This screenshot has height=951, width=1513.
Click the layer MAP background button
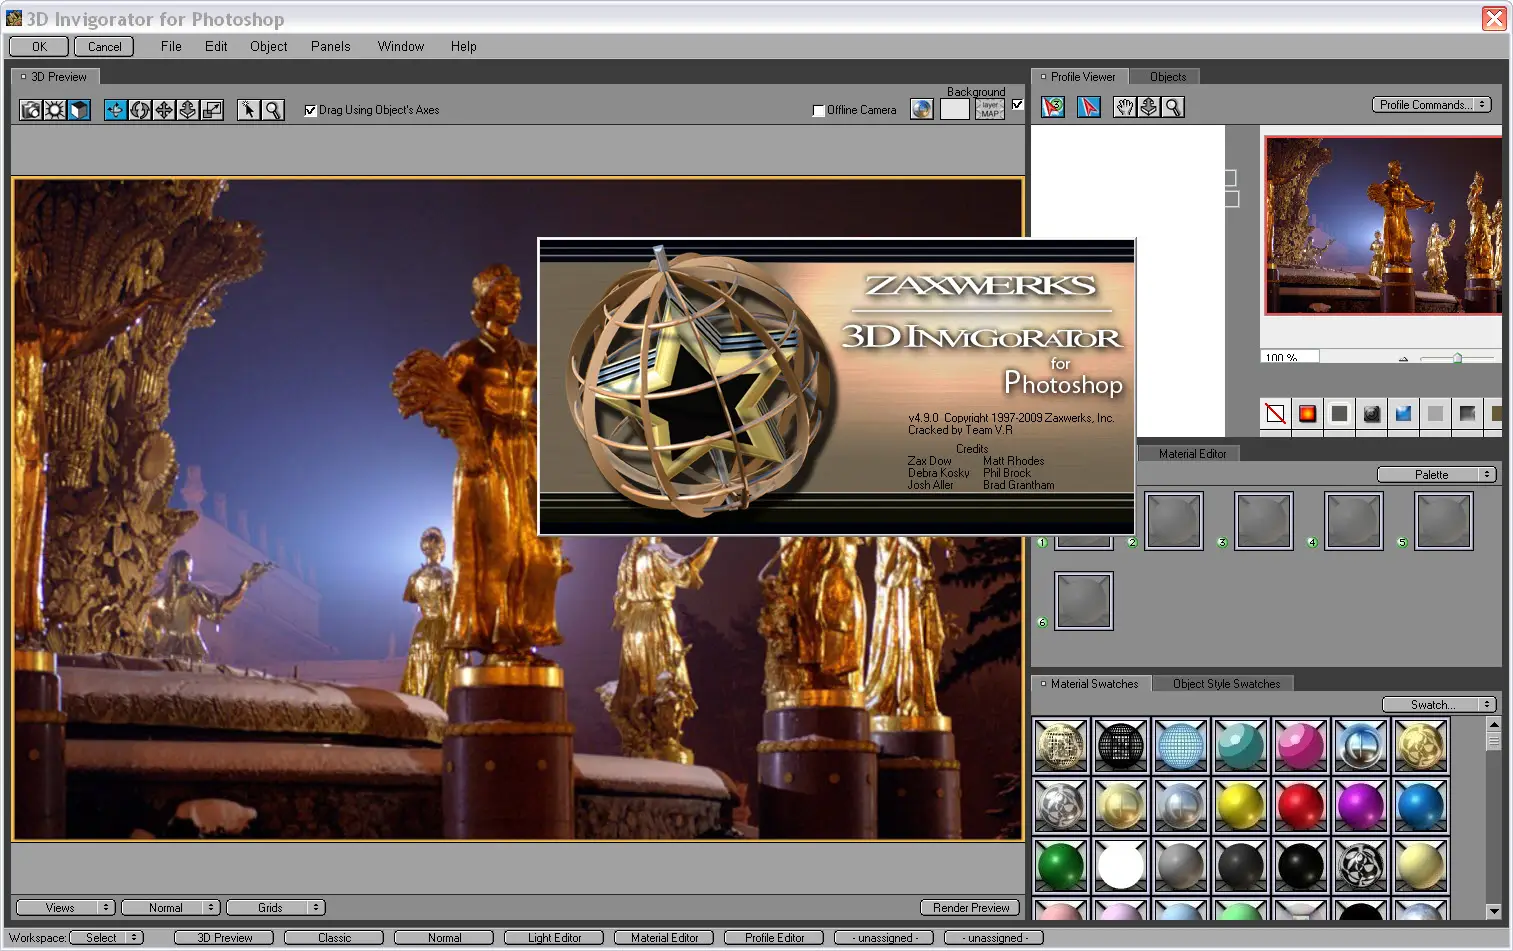(x=990, y=109)
